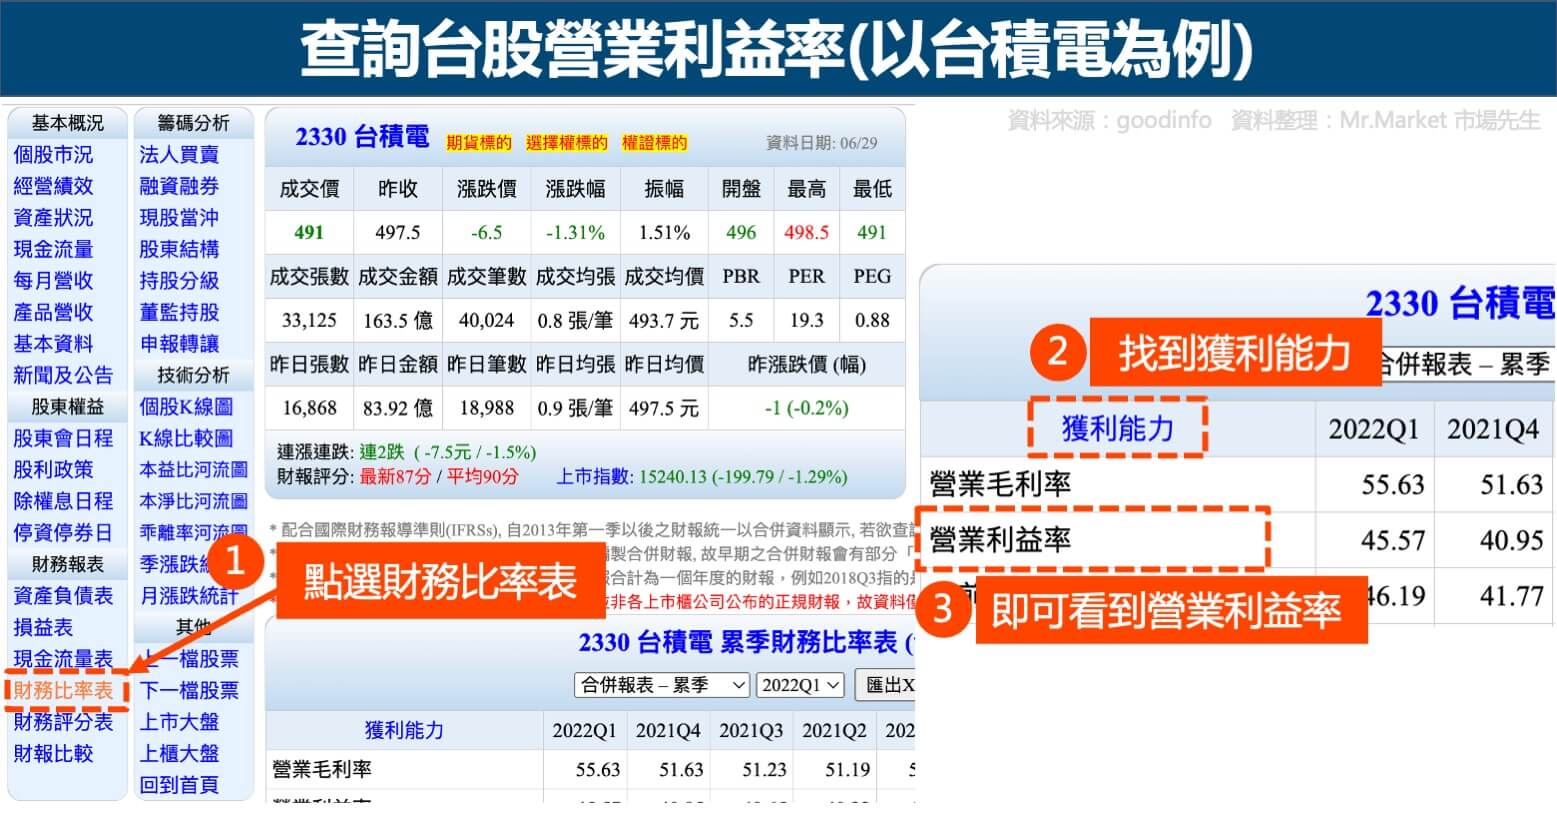Click the 漲跌幅 value -1.31%
1557x815 pixels.
(575, 232)
